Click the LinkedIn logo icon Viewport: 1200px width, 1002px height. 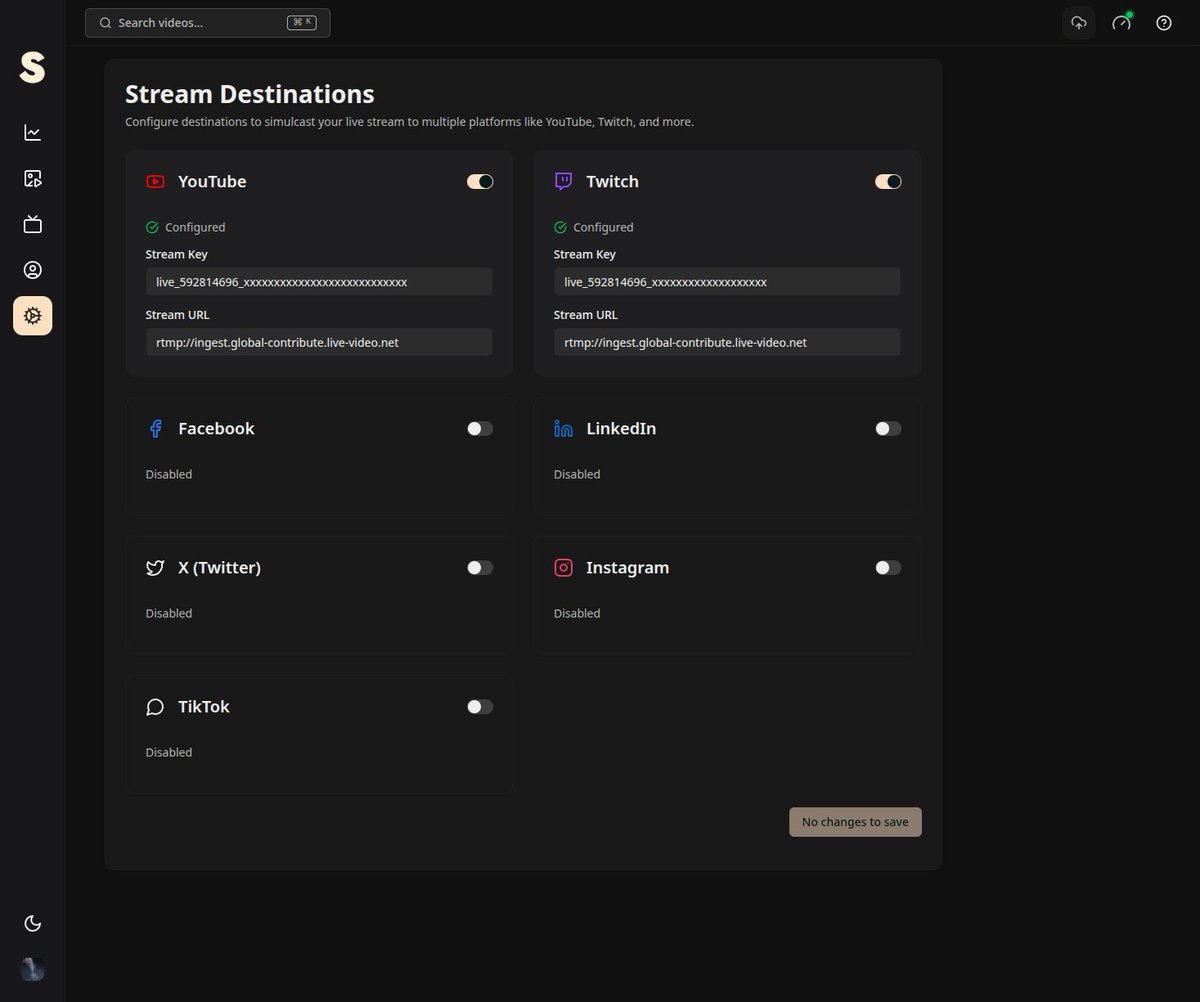coord(563,429)
